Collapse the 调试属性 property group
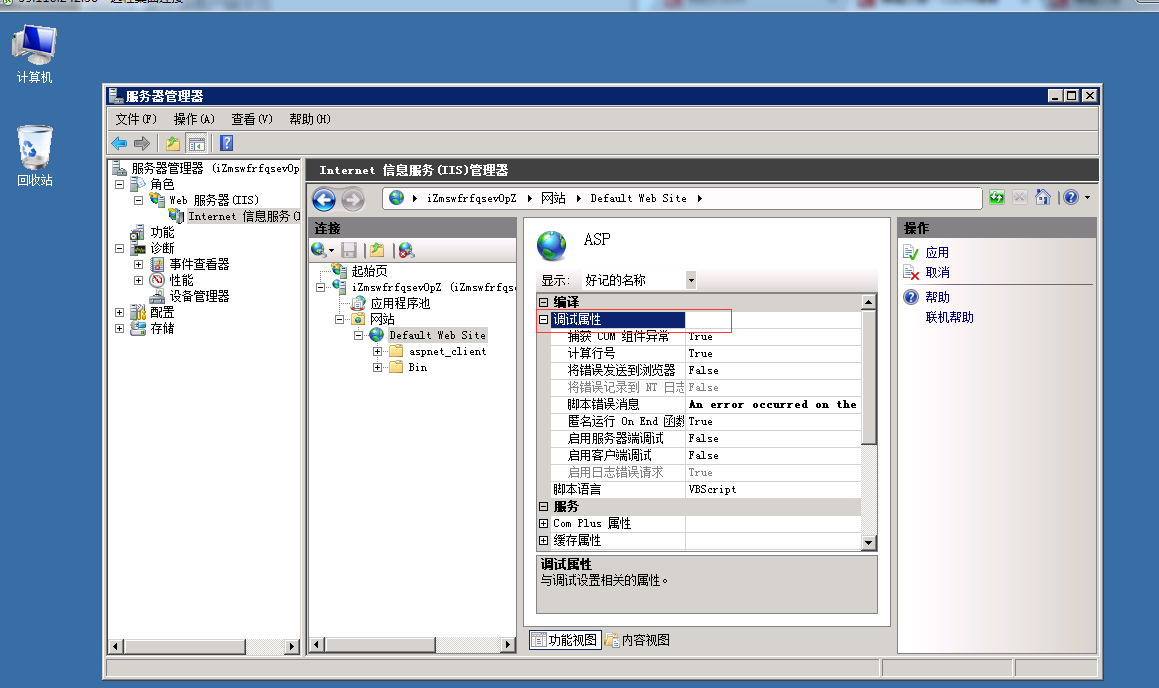1159x688 pixels. (543, 319)
